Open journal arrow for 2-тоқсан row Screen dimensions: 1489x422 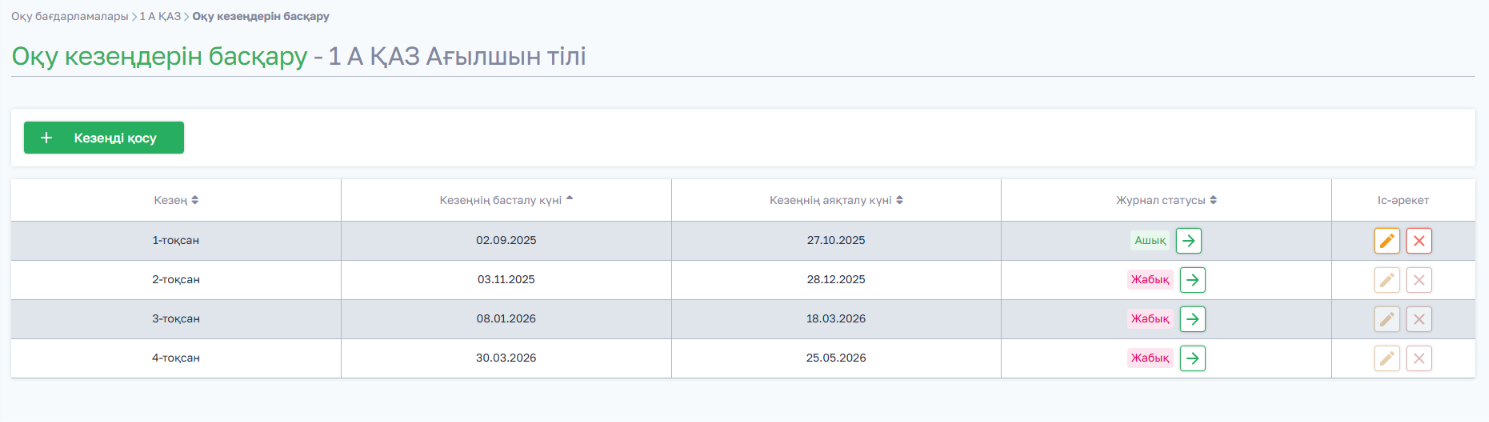coord(1192,280)
